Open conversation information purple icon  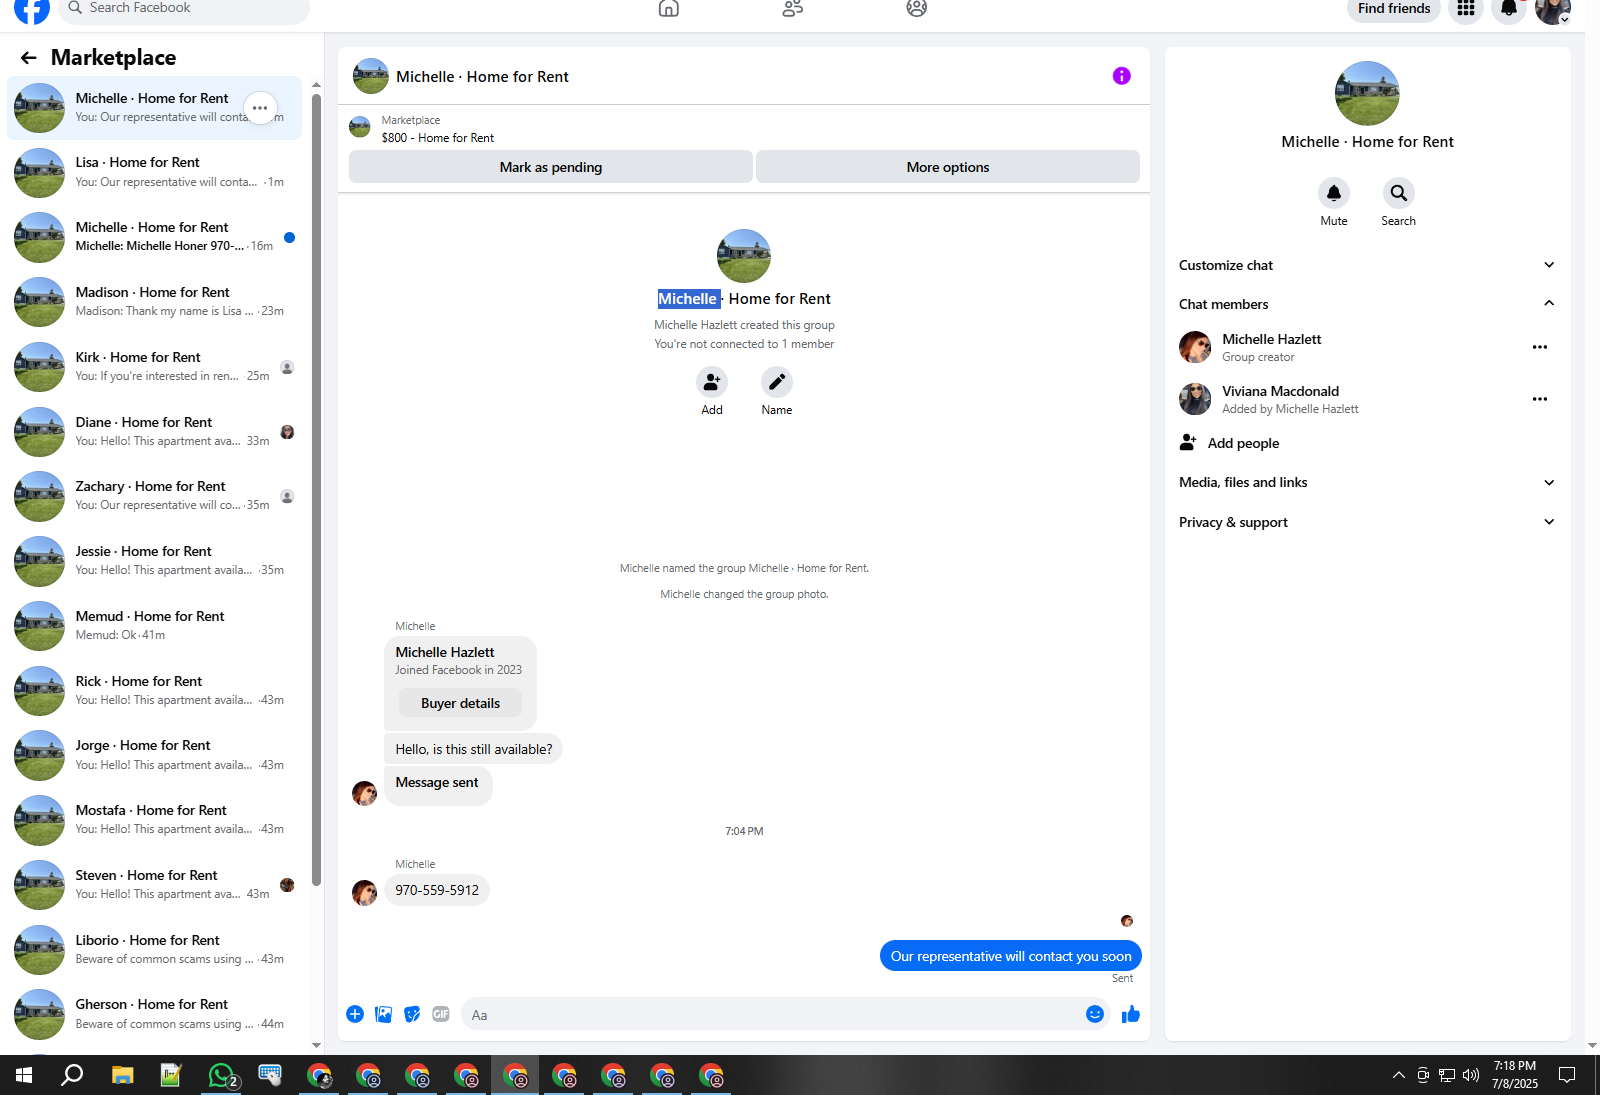click(x=1122, y=76)
